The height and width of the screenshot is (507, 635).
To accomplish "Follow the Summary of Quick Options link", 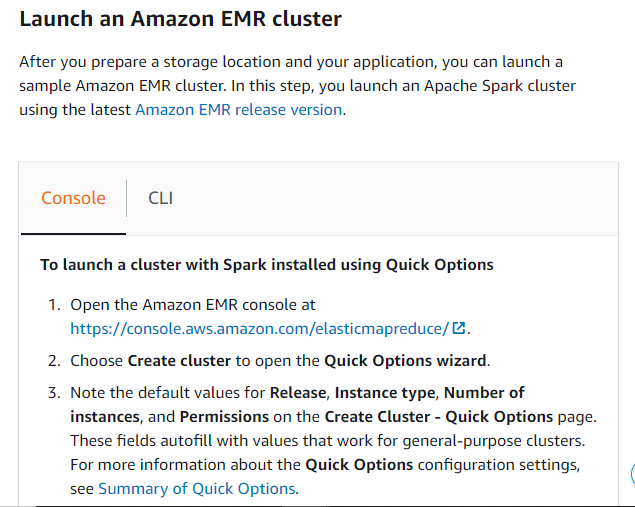I will (x=196, y=489).
